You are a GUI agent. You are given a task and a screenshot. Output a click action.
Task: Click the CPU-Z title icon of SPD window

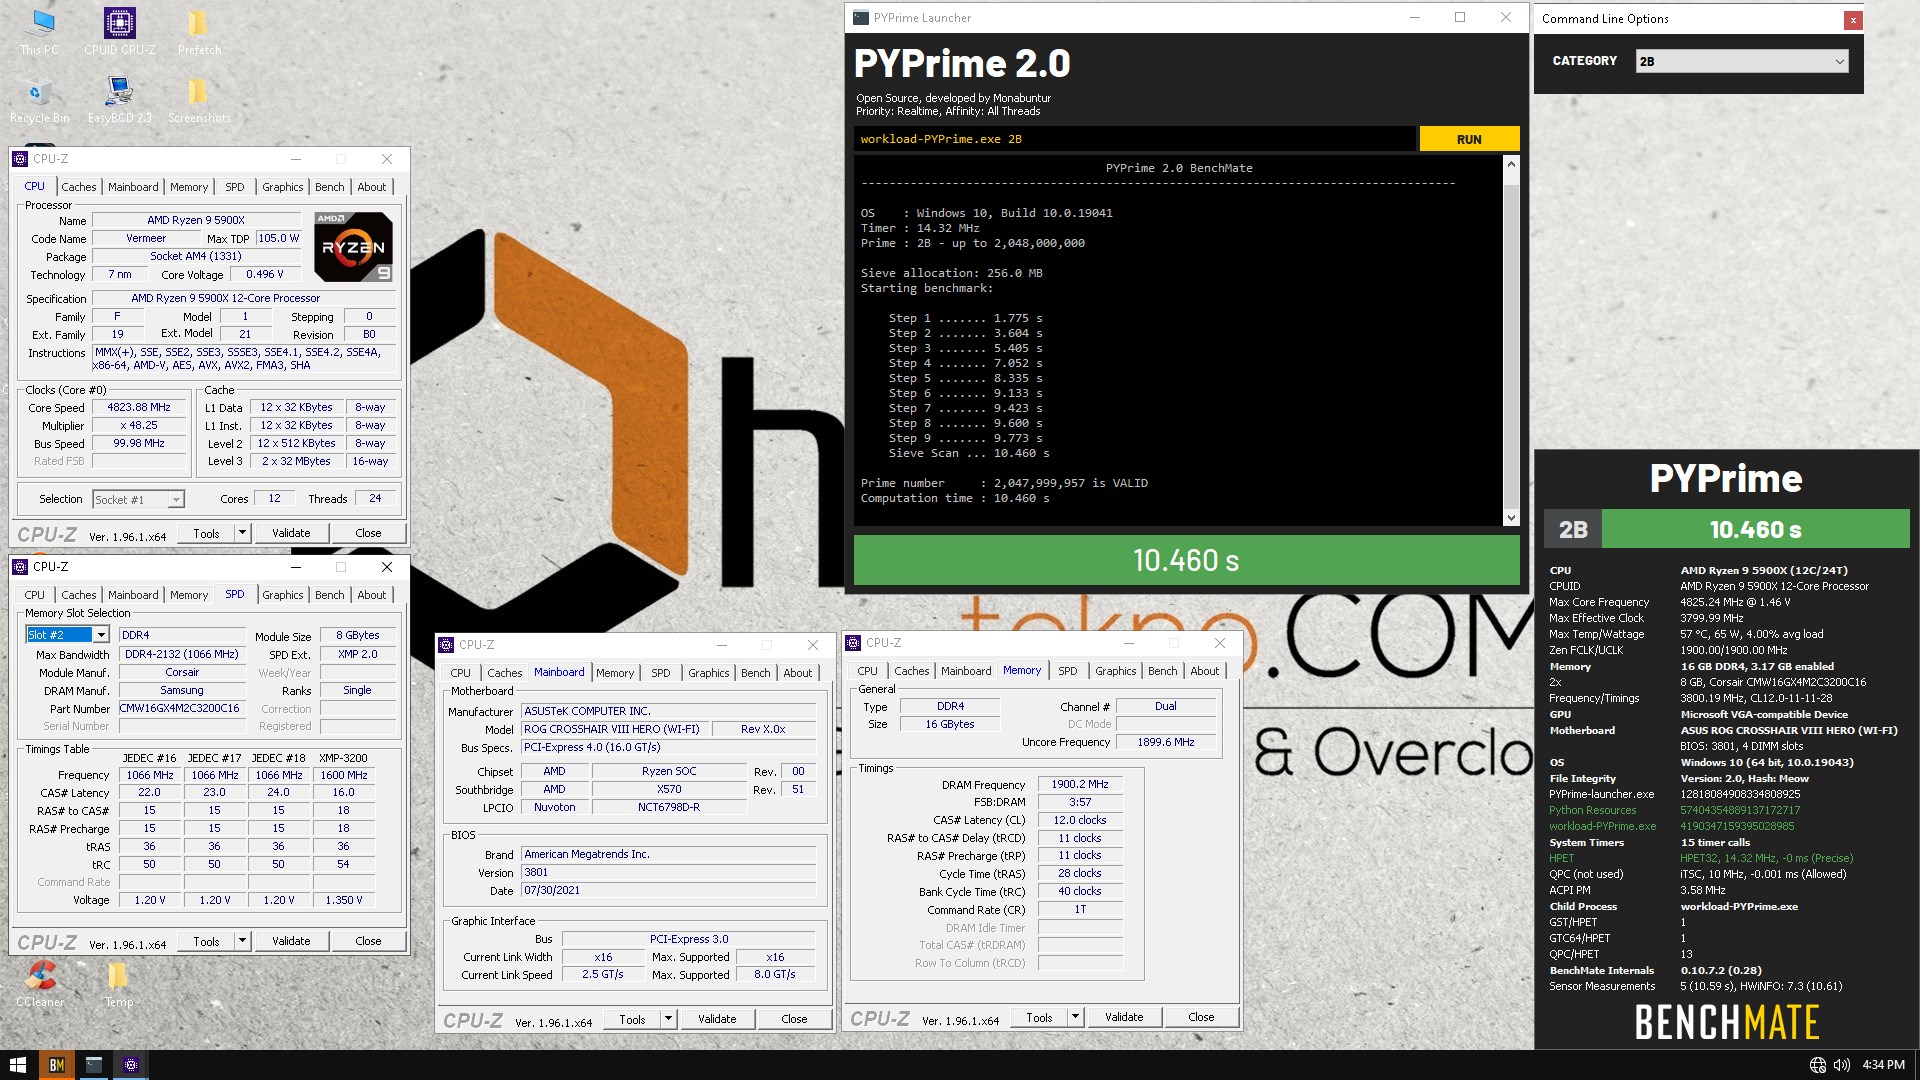[20, 567]
